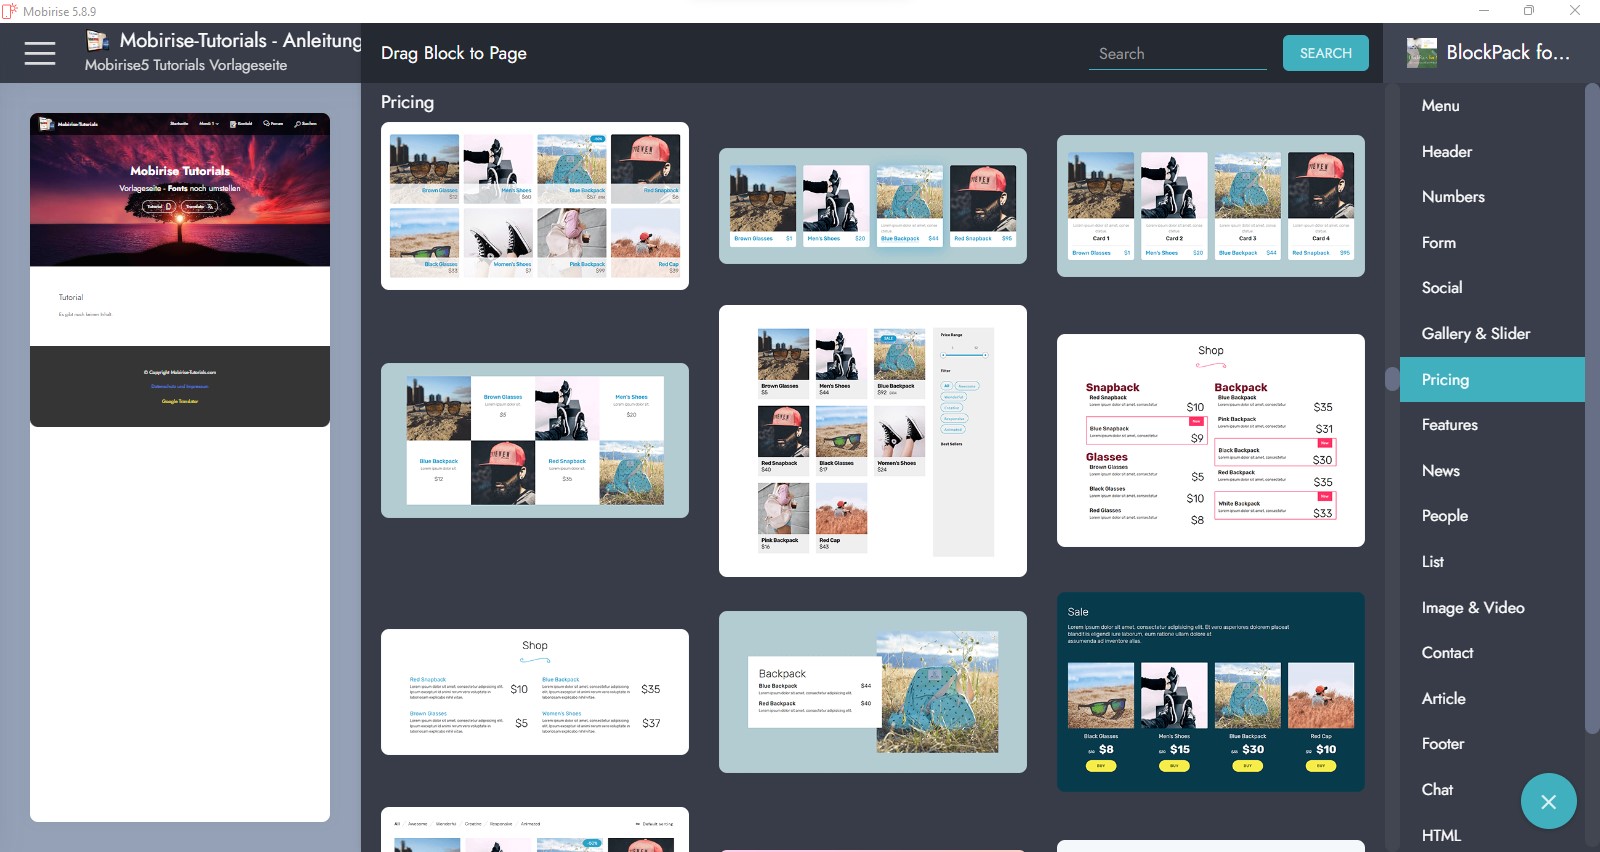Close the block panel with the round X button
The image size is (1600, 852).
tap(1548, 801)
